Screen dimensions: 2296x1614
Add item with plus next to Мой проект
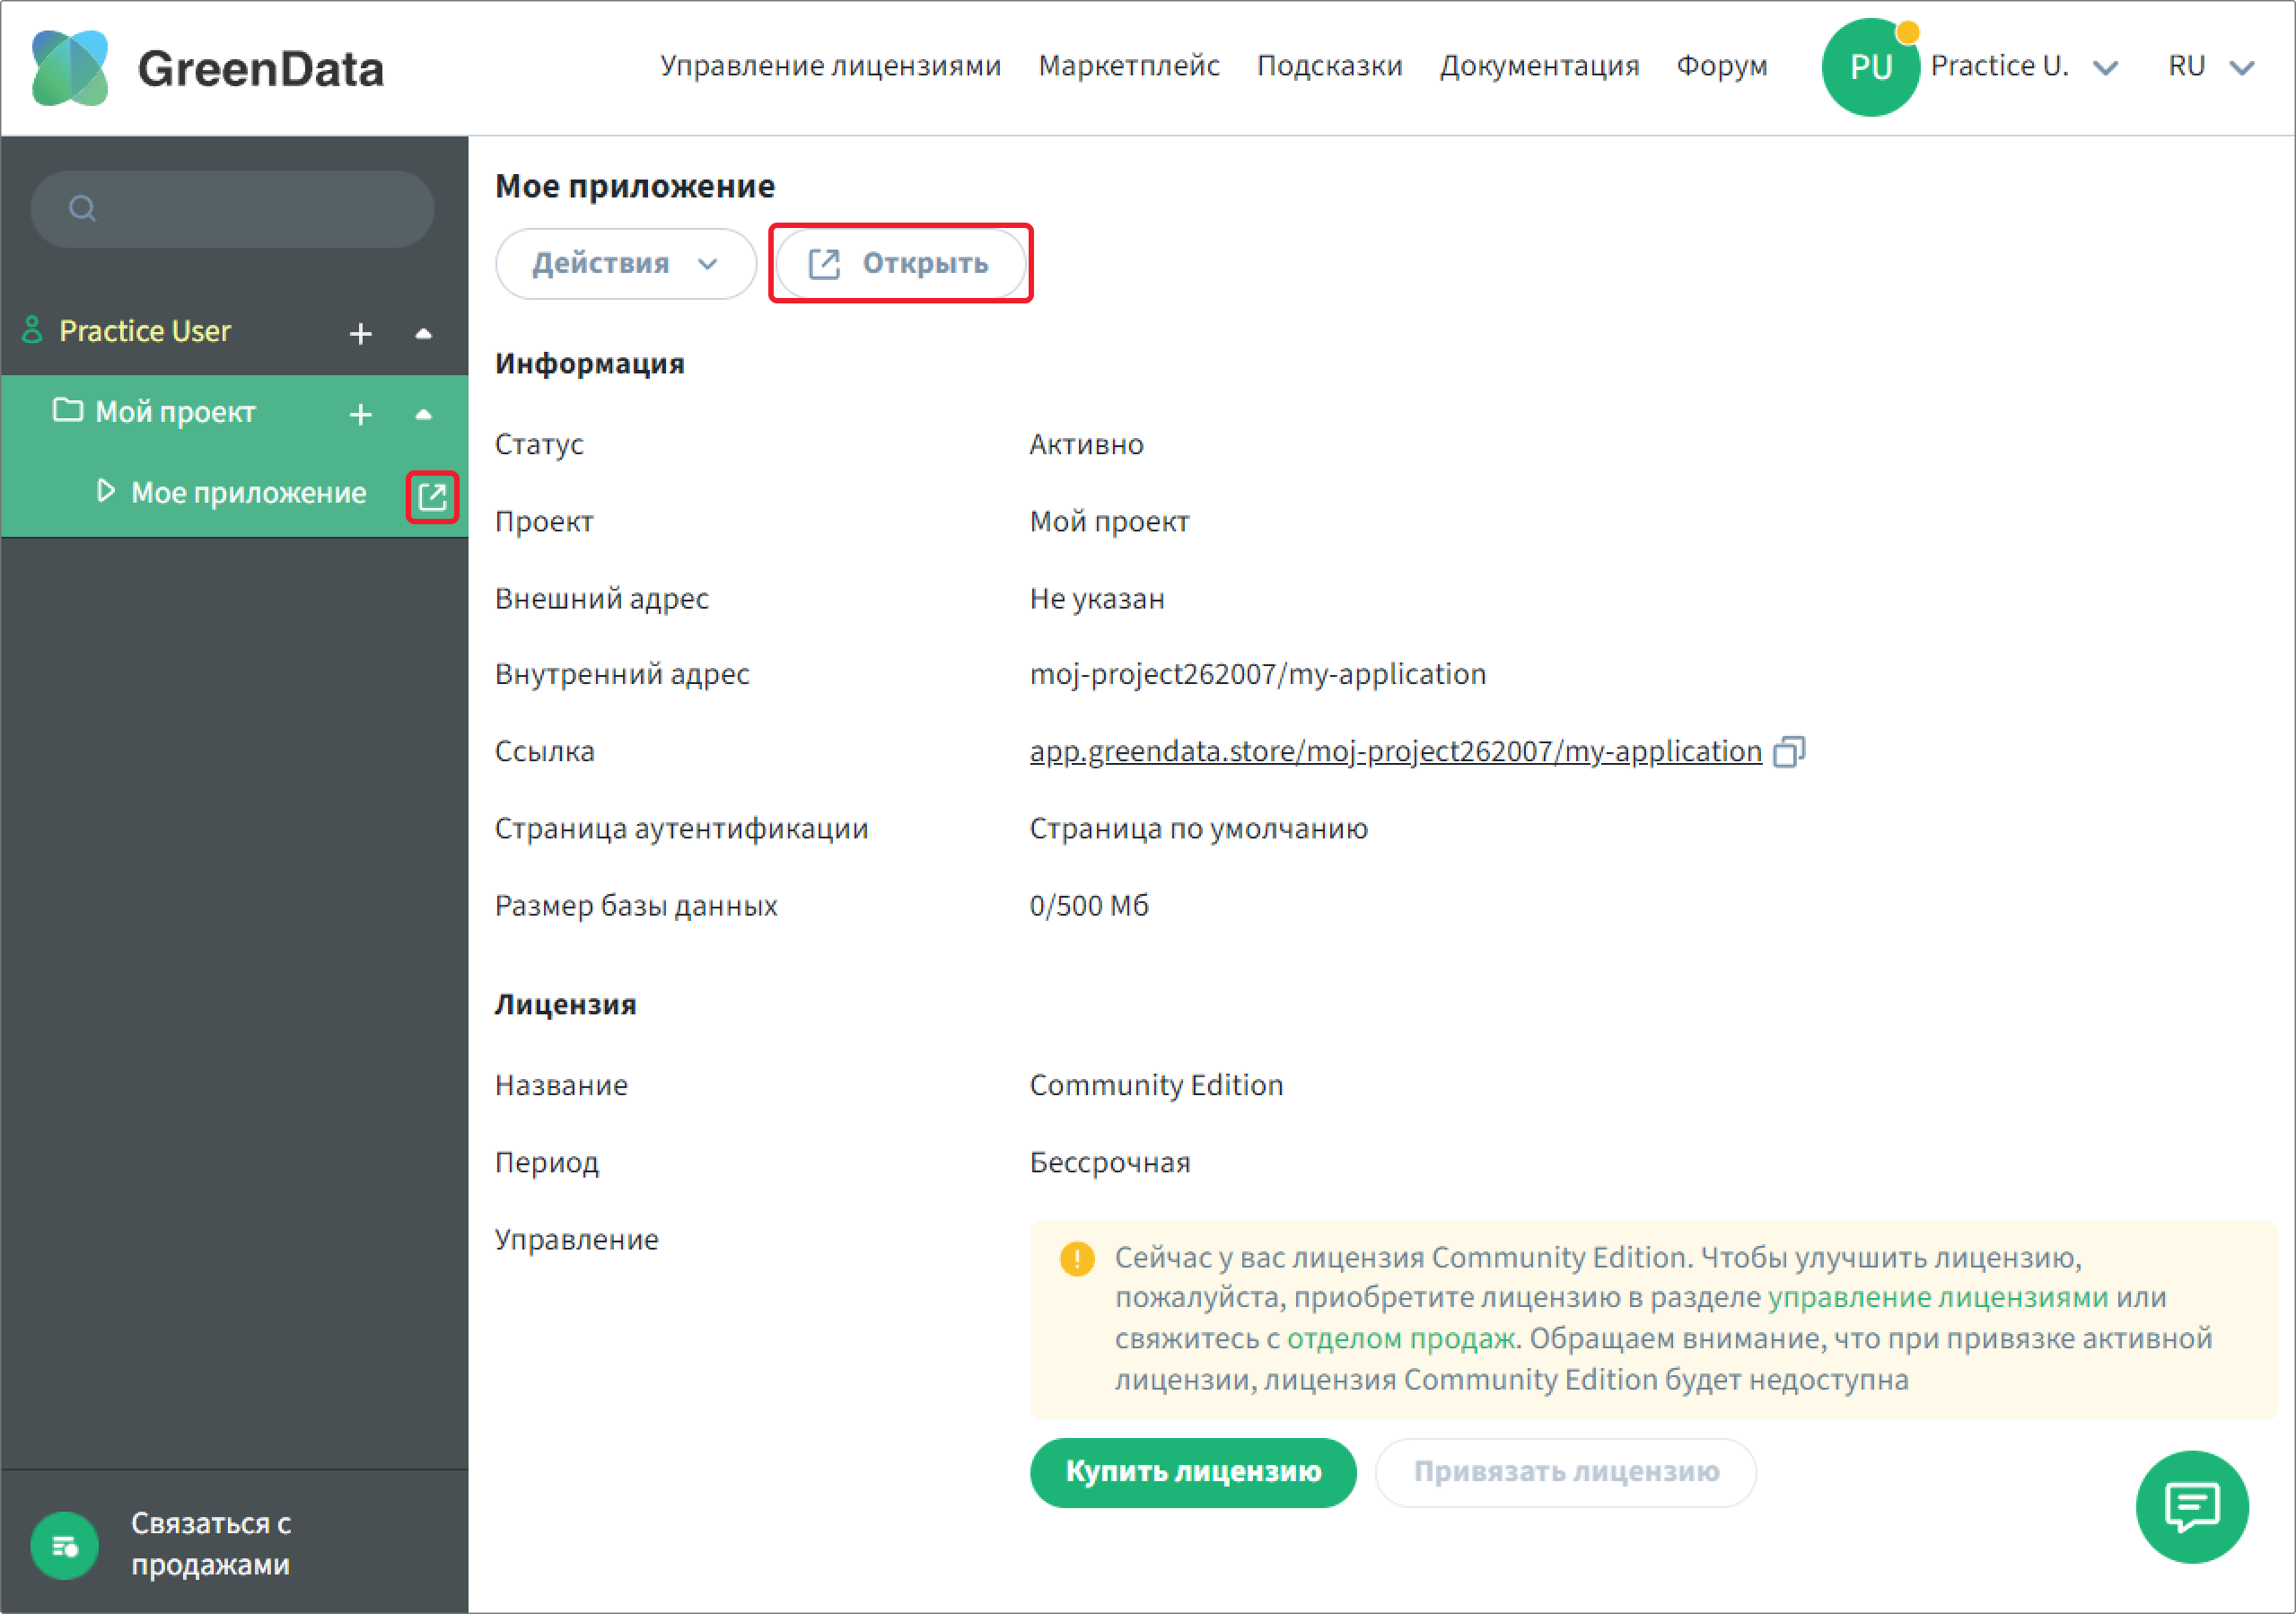click(360, 414)
